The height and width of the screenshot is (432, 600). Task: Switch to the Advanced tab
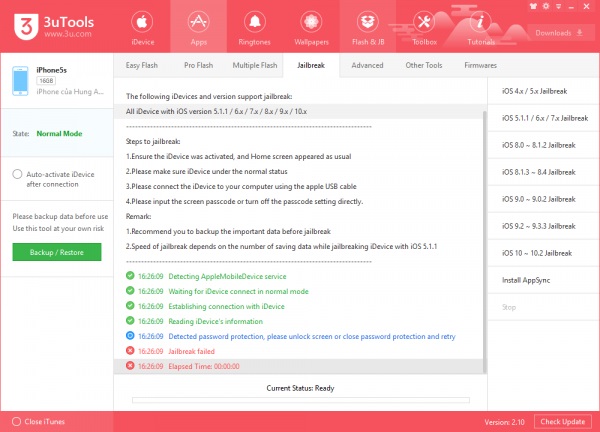tap(367, 65)
